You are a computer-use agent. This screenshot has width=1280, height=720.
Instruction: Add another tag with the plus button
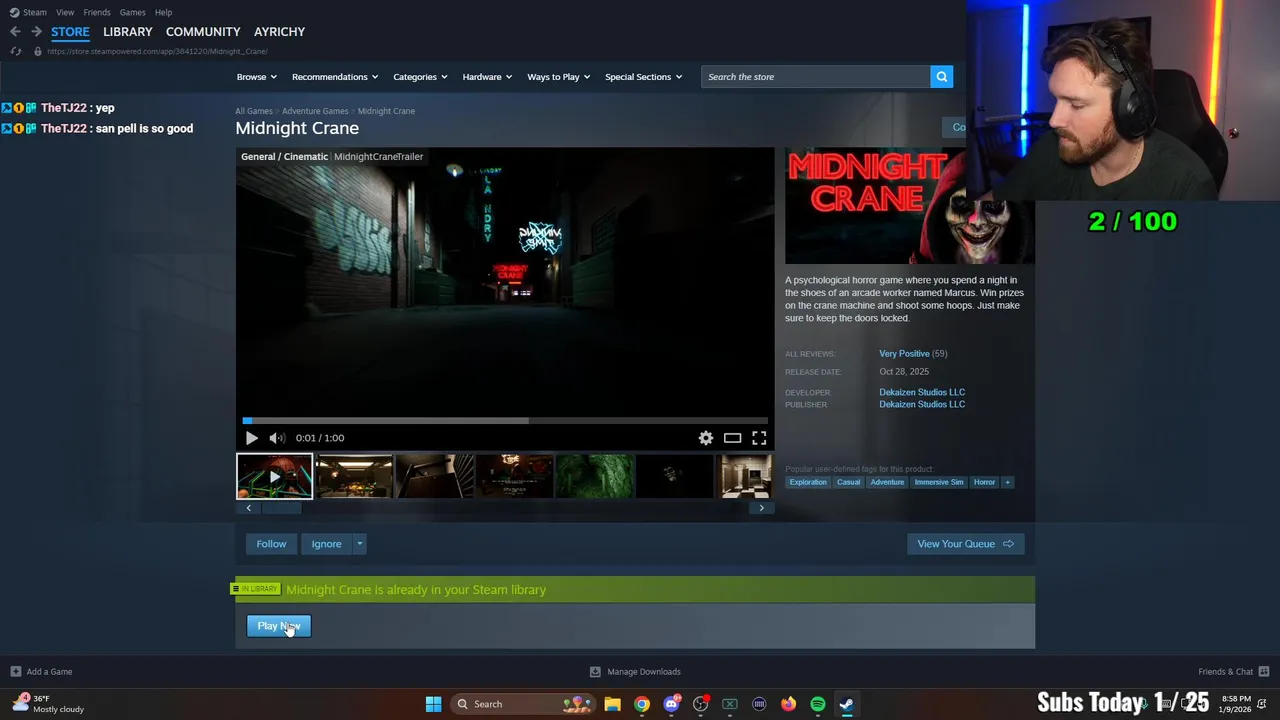pos(1007,482)
